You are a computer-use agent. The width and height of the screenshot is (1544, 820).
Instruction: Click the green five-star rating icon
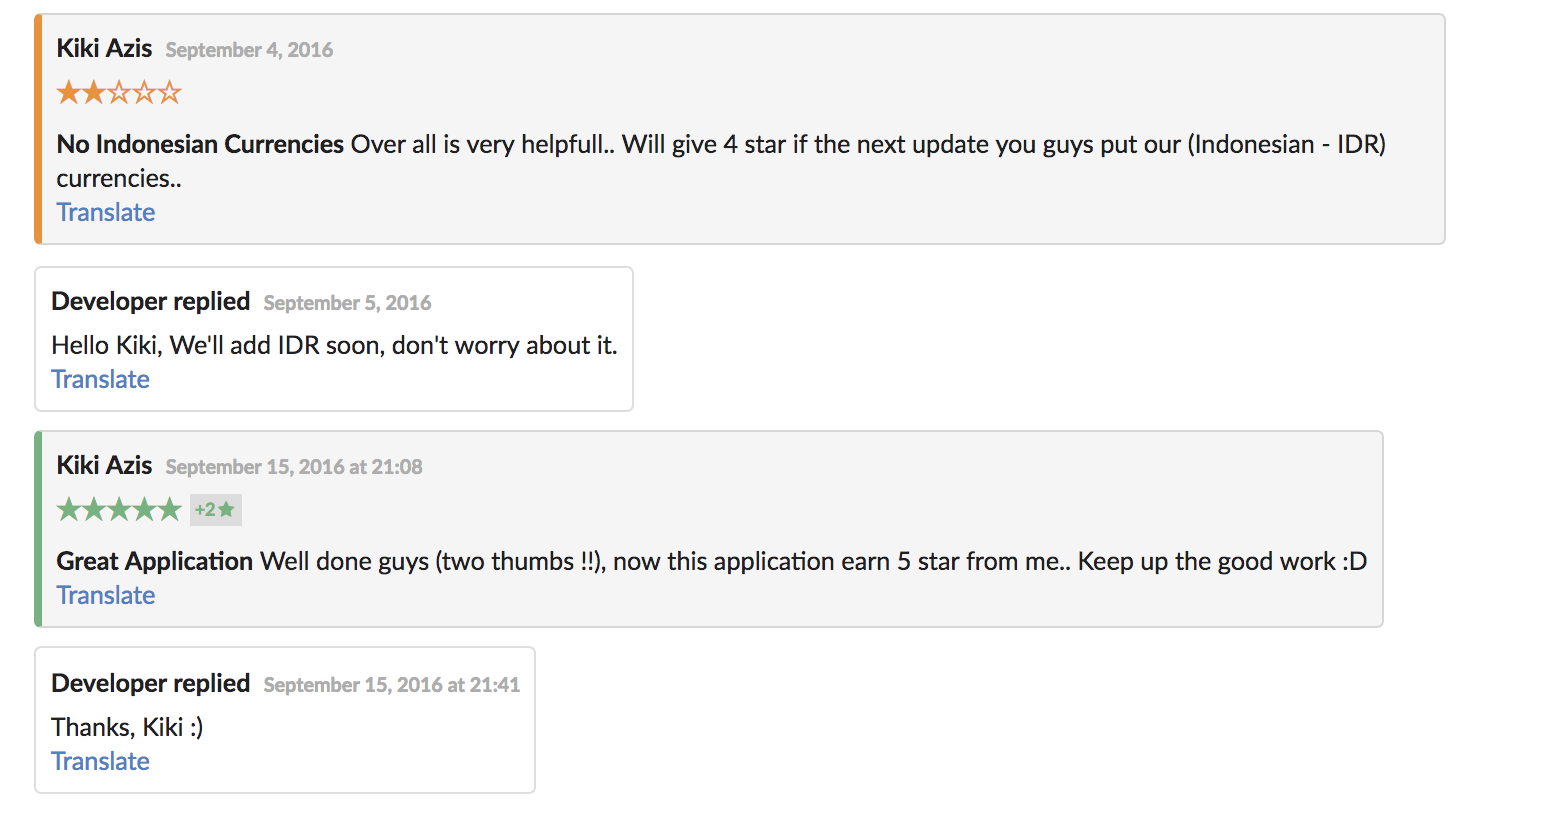coord(119,510)
